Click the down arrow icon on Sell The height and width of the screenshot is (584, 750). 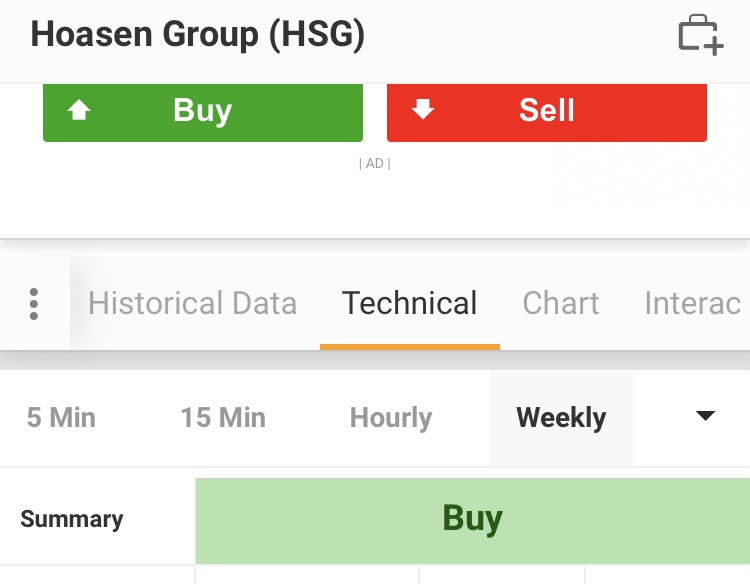tap(423, 110)
